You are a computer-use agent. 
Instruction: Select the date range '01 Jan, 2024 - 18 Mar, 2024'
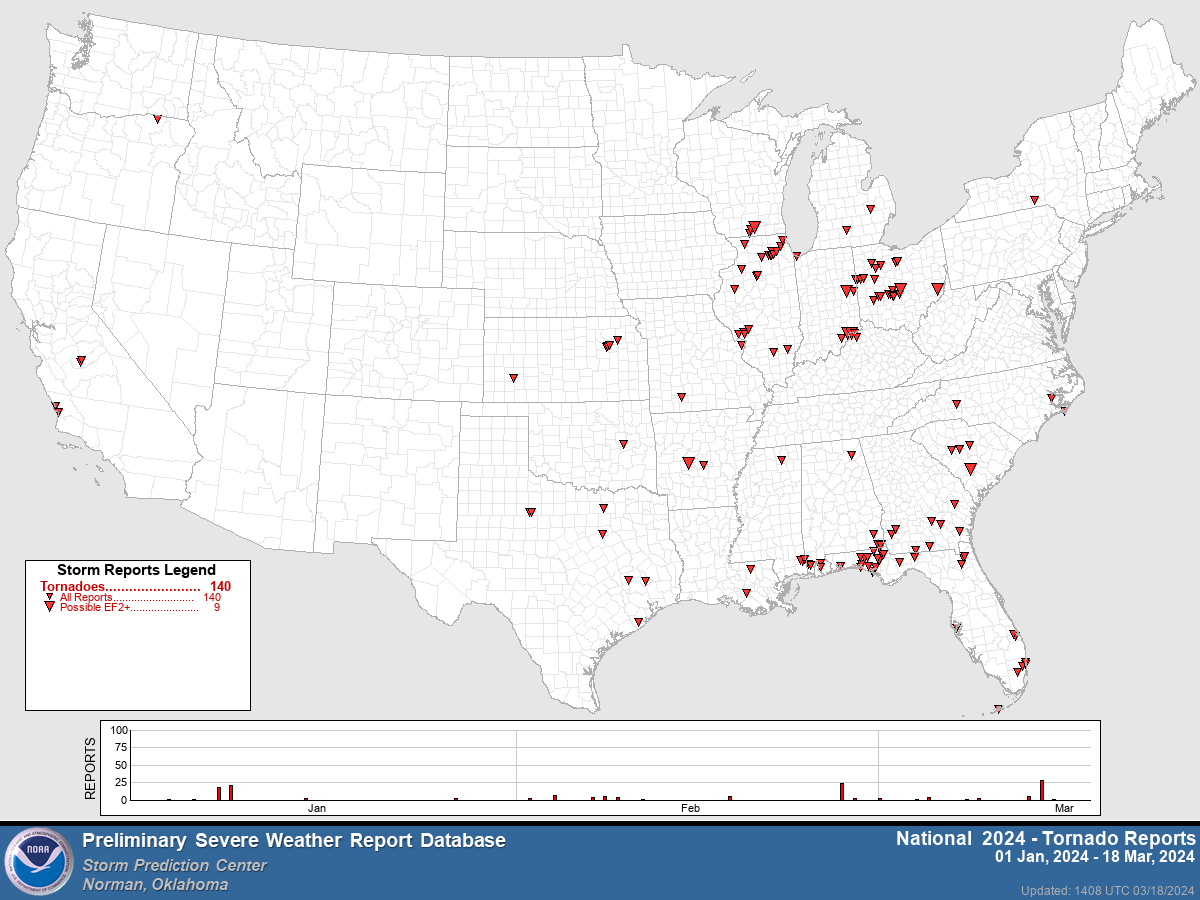(1095, 857)
